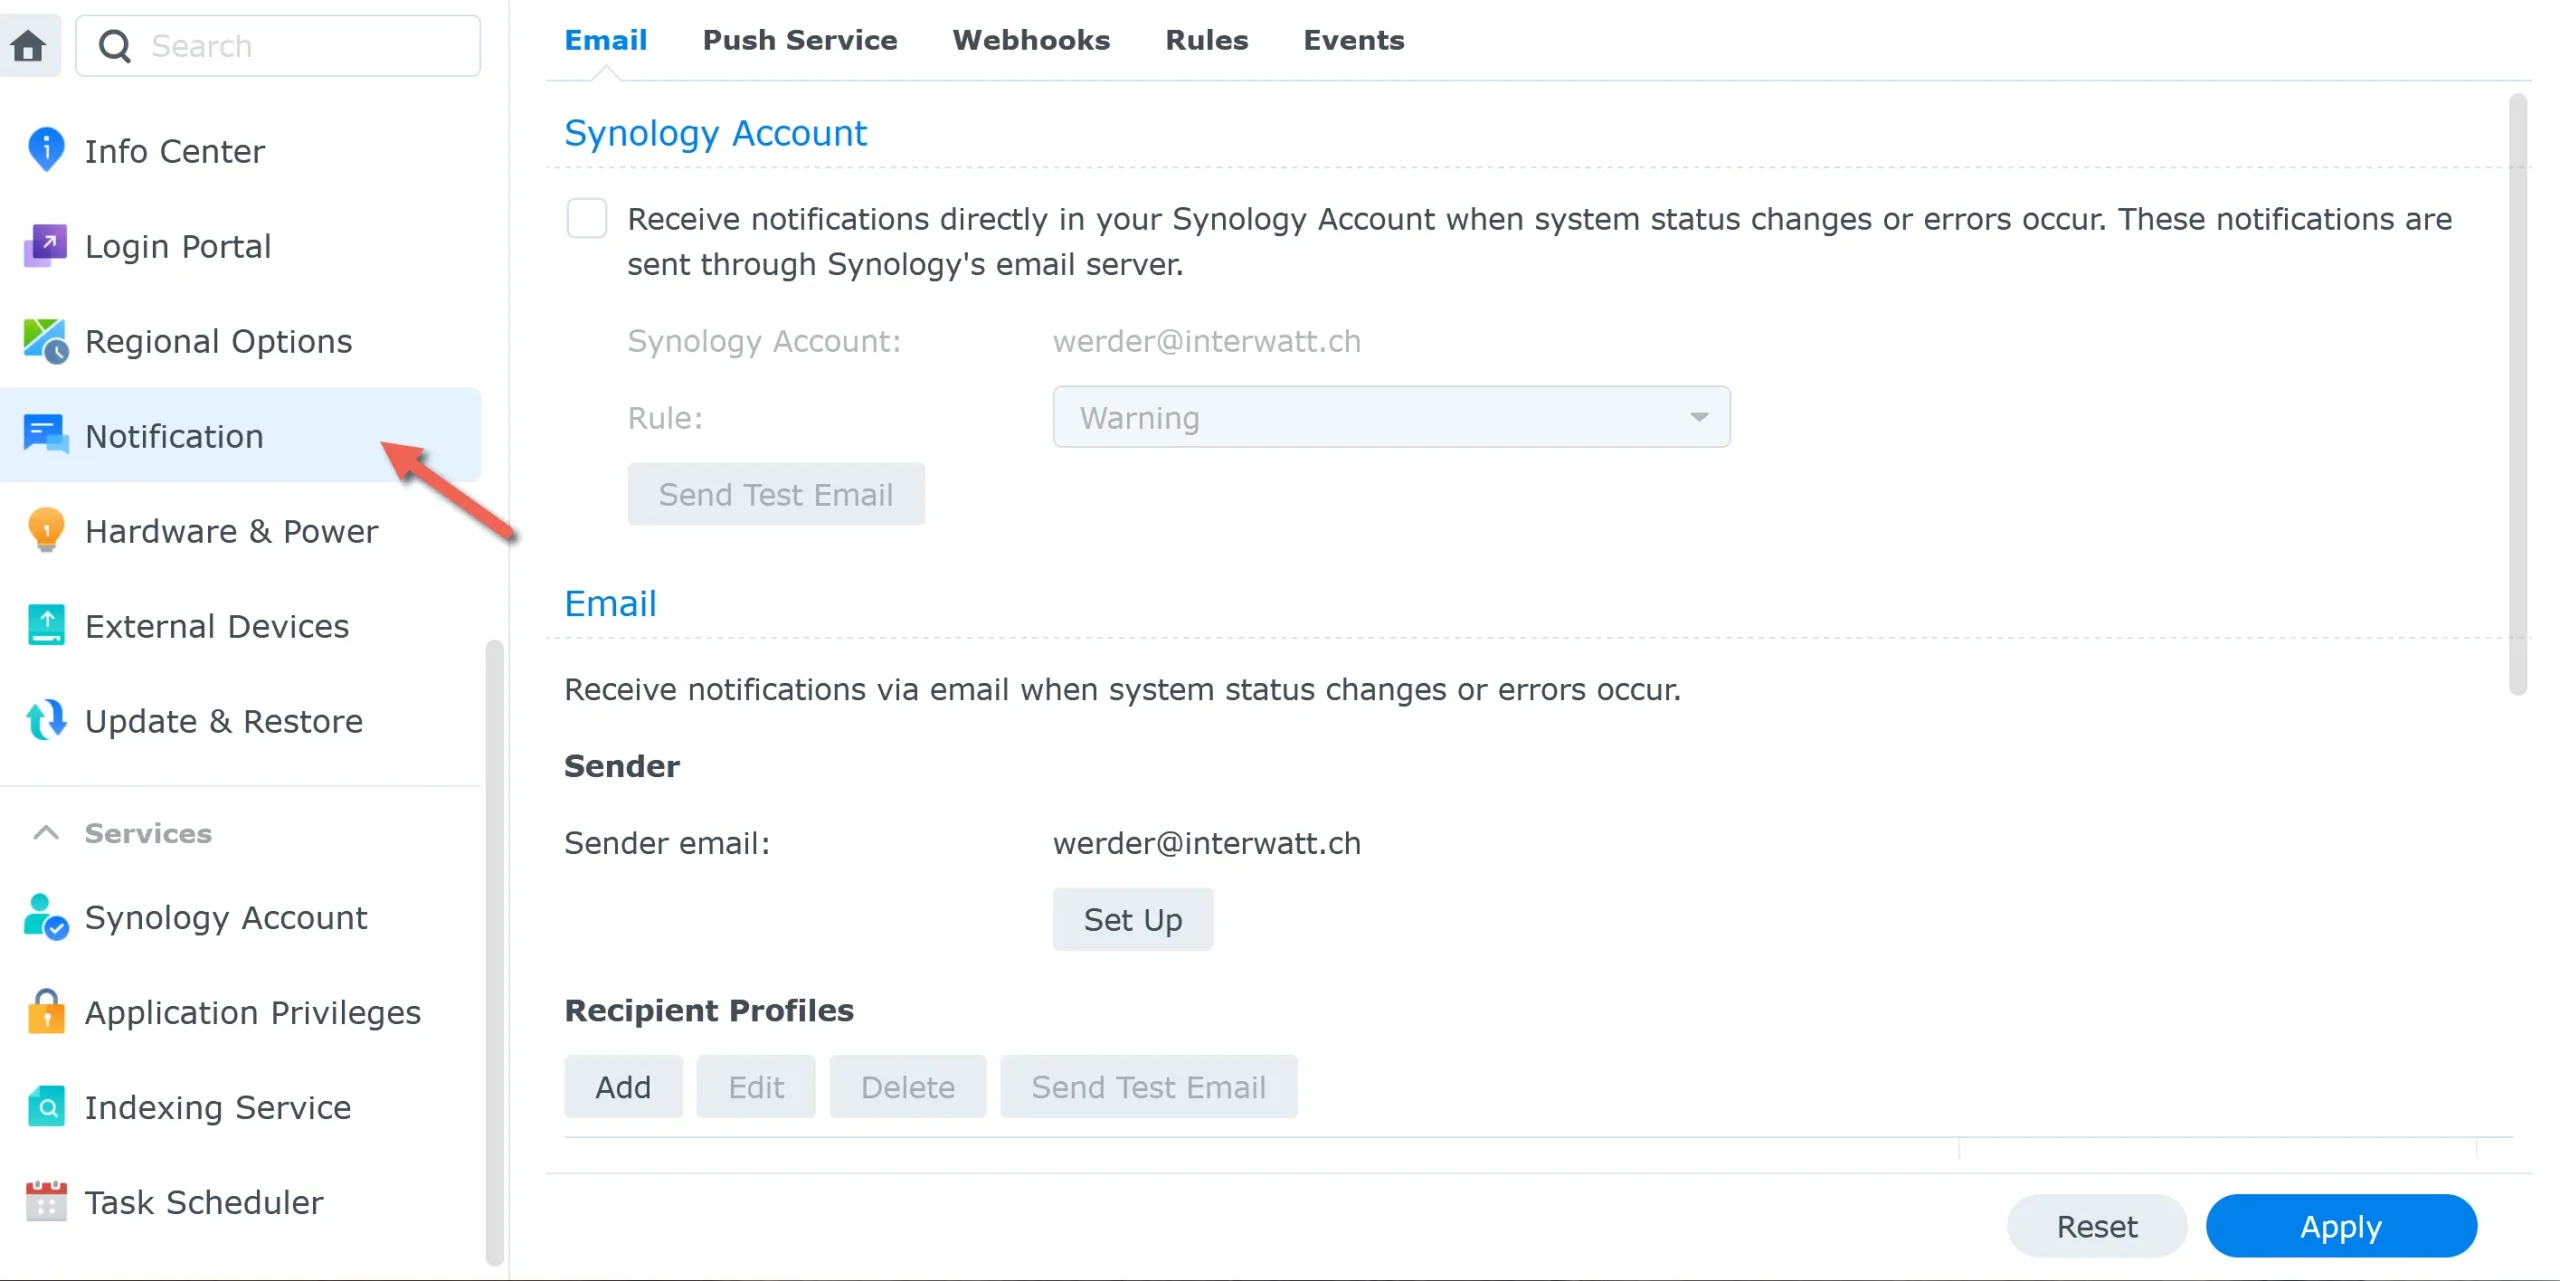
Task: Click the Search input field
Action: click(x=300, y=46)
